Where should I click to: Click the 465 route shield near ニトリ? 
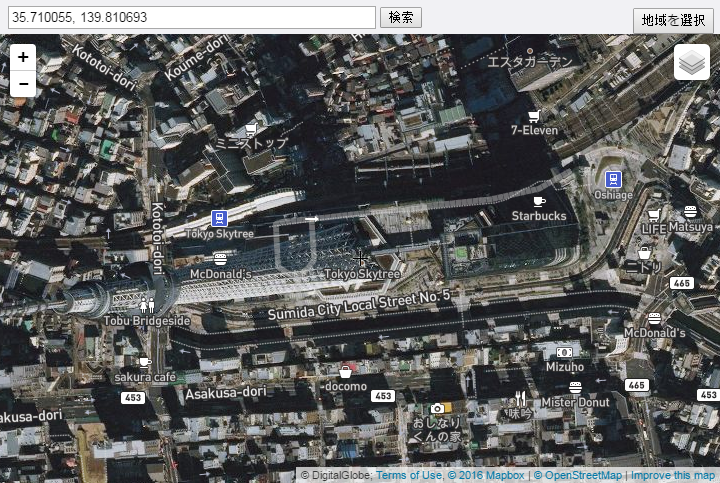pyautogui.click(x=681, y=283)
